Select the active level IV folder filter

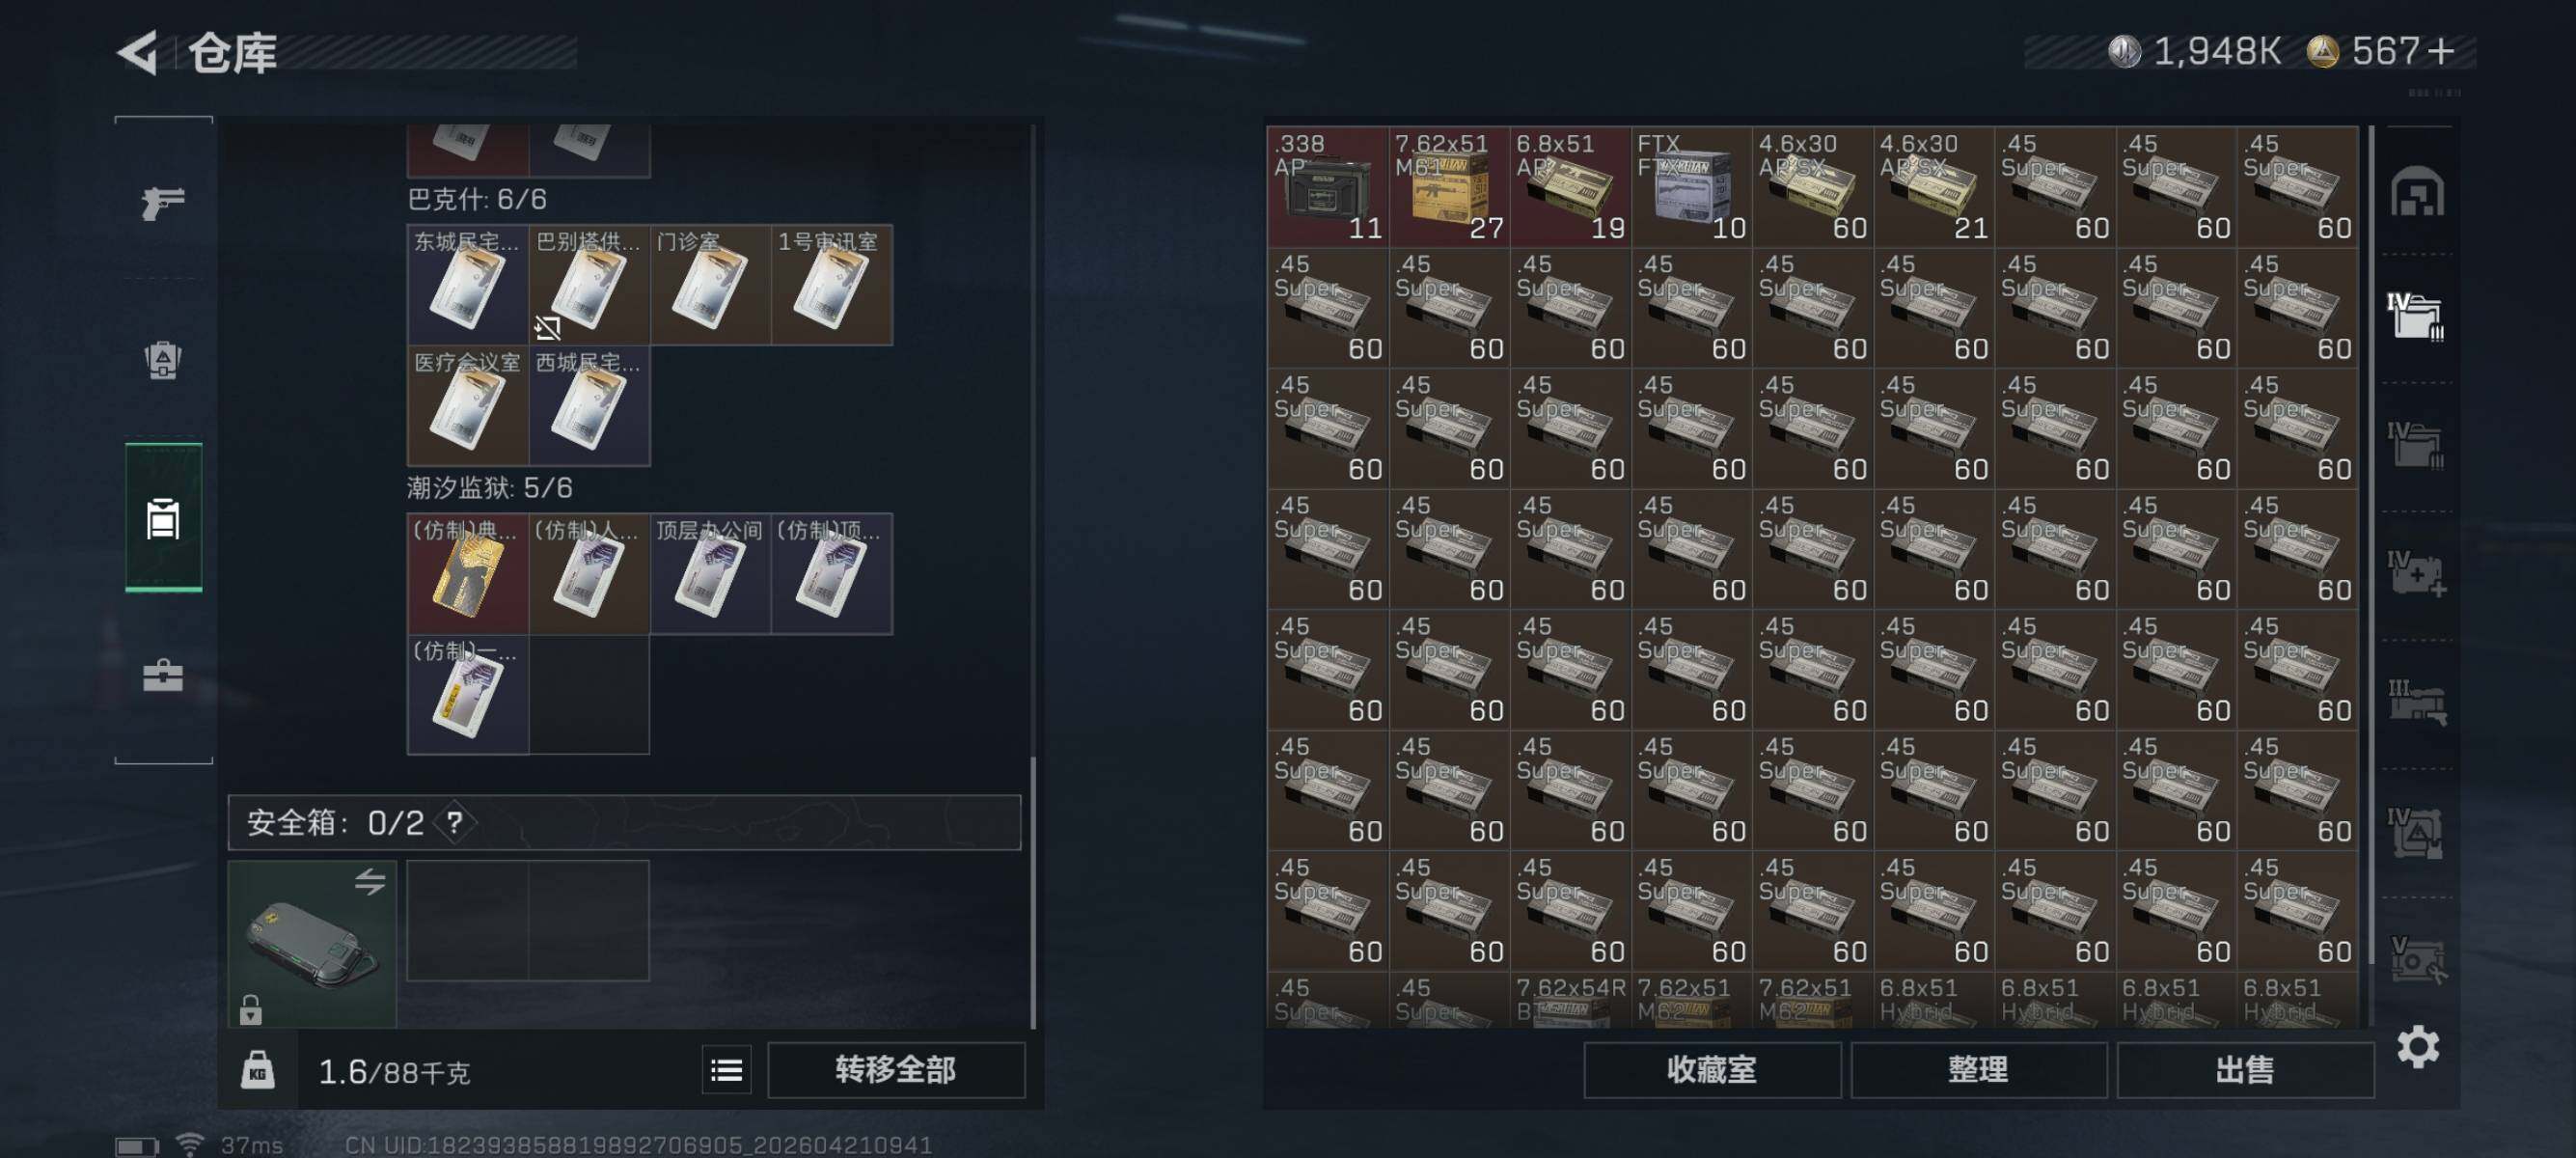point(2416,316)
